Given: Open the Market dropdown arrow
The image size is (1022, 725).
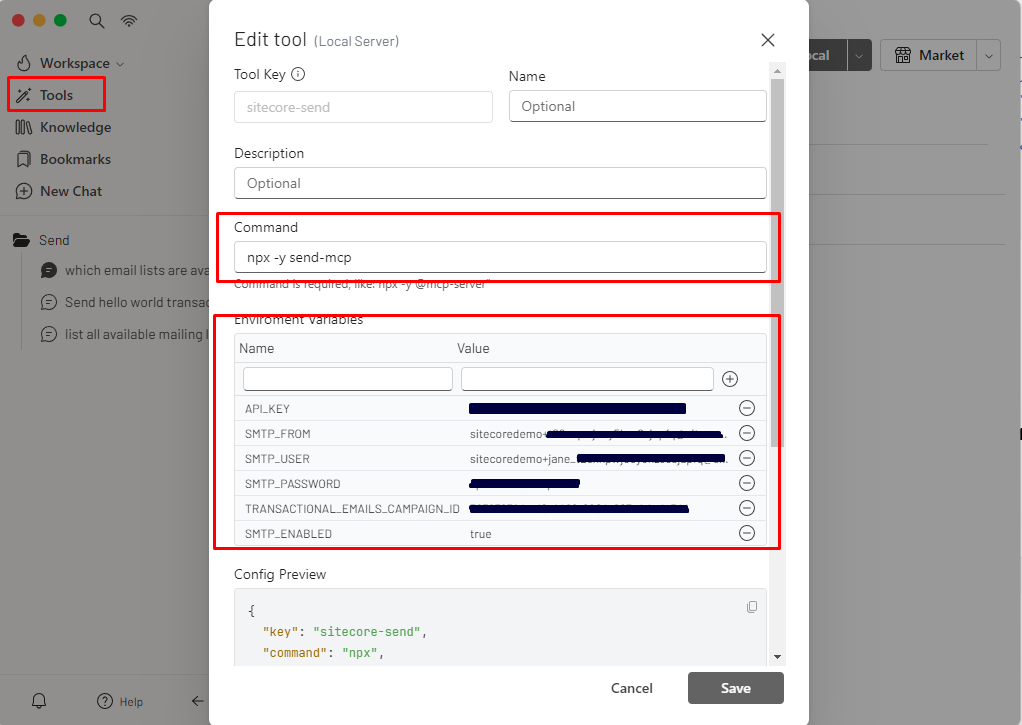Looking at the screenshot, I should coord(988,55).
